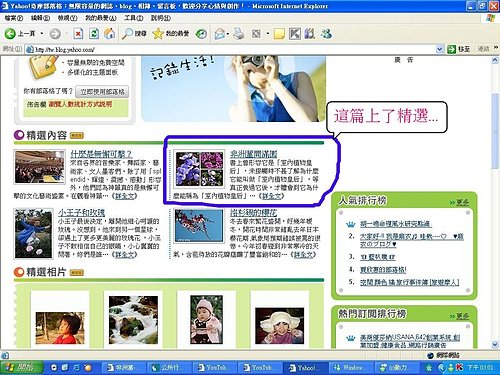Click the cherry blossom article thumbnail
This screenshot has height=375, width=500.
(x=199, y=225)
